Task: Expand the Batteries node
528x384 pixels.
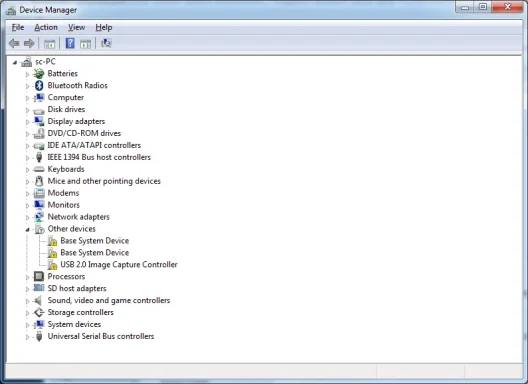Action: [28, 74]
